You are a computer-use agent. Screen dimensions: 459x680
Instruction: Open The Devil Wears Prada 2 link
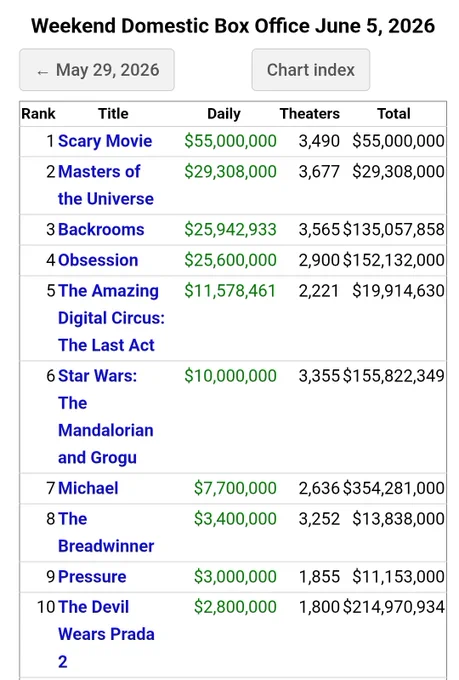click(x=106, y=634)
